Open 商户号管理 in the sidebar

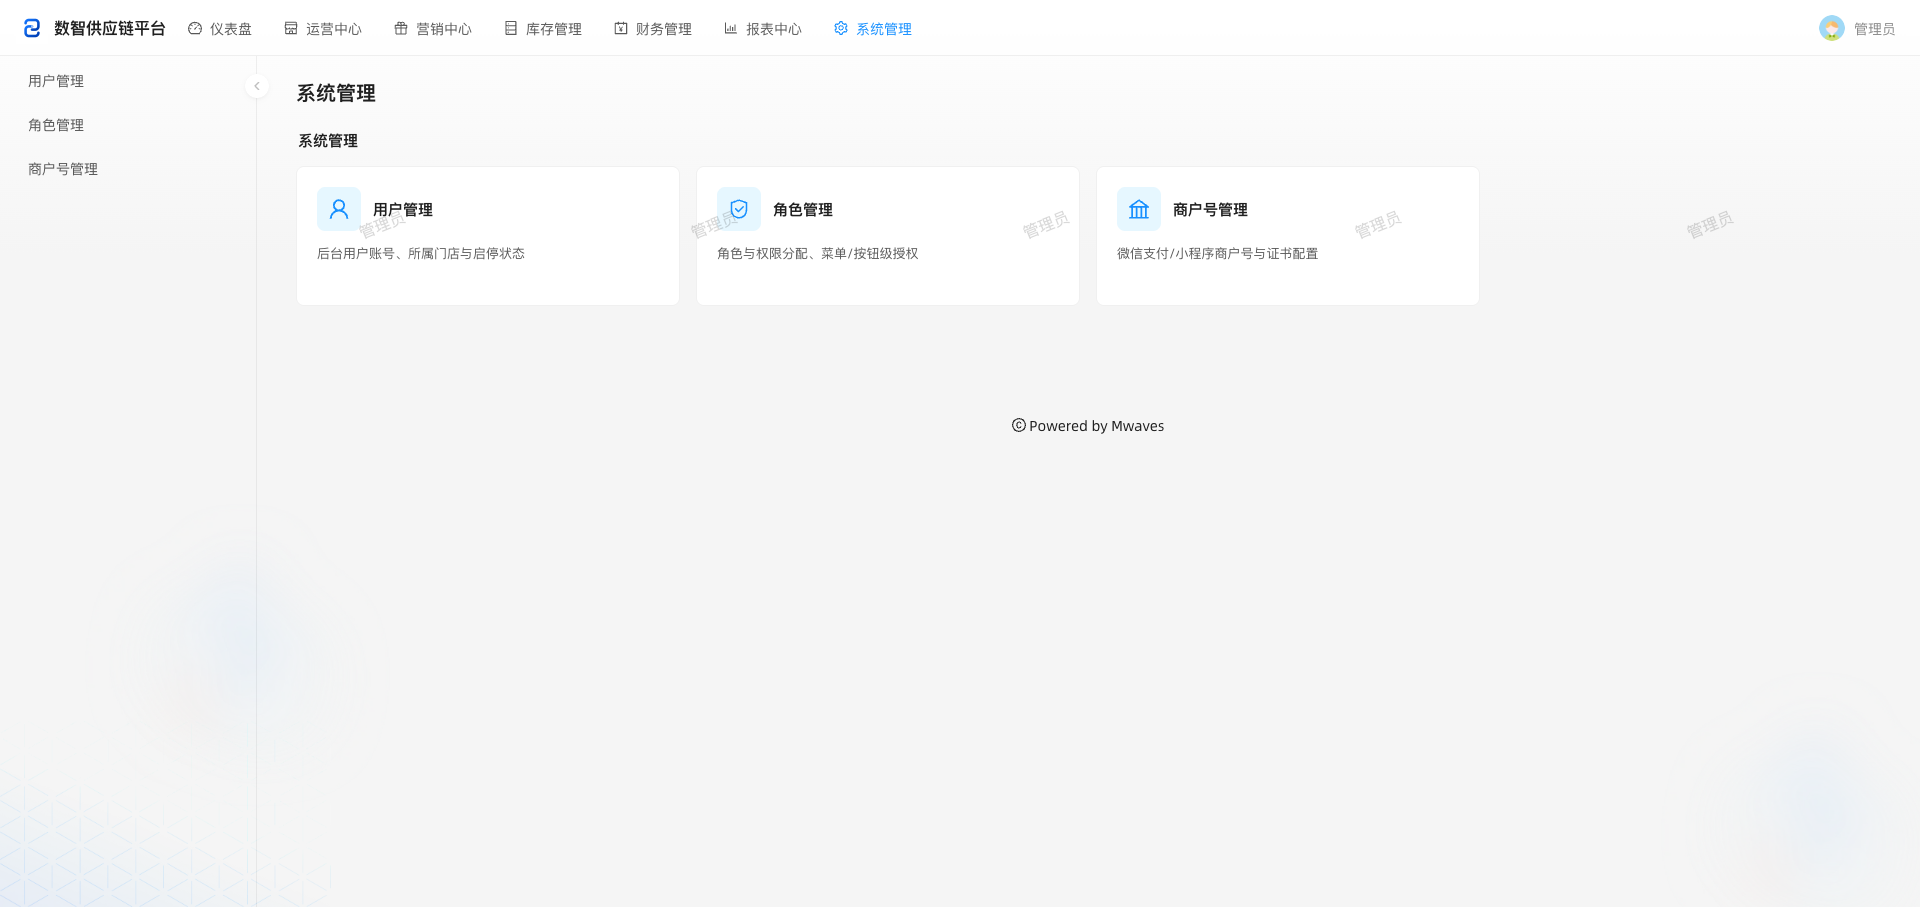pos(63,169)
